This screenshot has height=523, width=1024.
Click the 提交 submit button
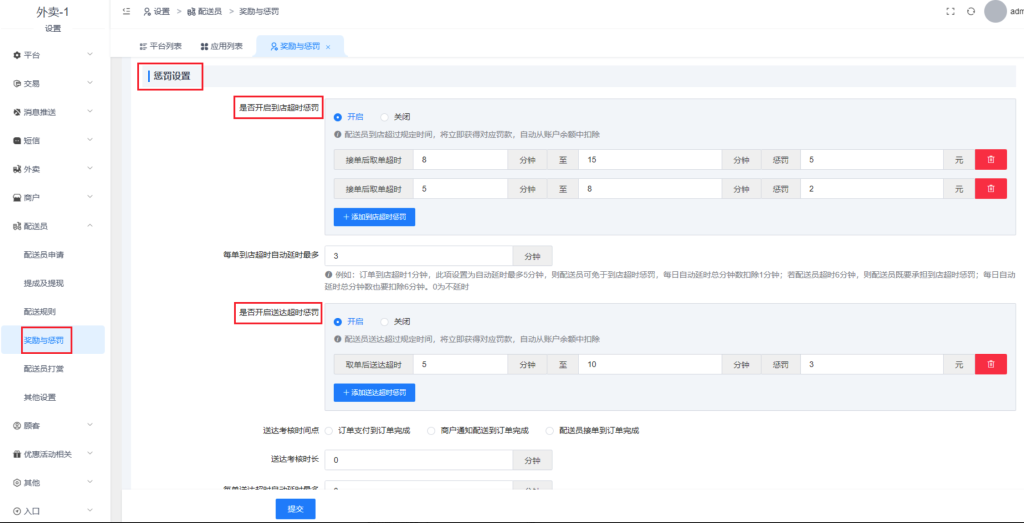point(295,509)
